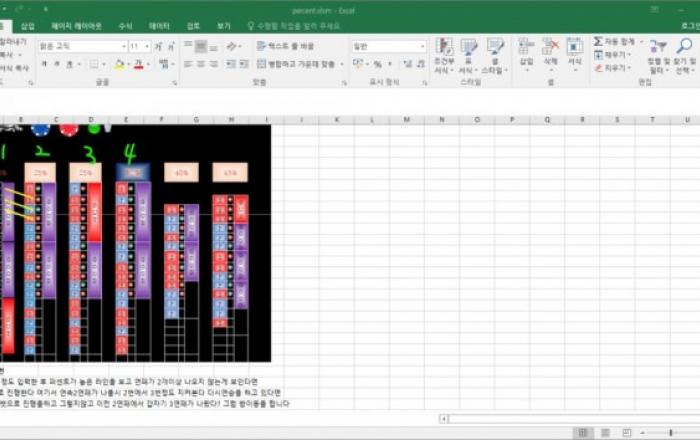
Task: Click Decrease Decimal icon
Action: click(421, 64)
